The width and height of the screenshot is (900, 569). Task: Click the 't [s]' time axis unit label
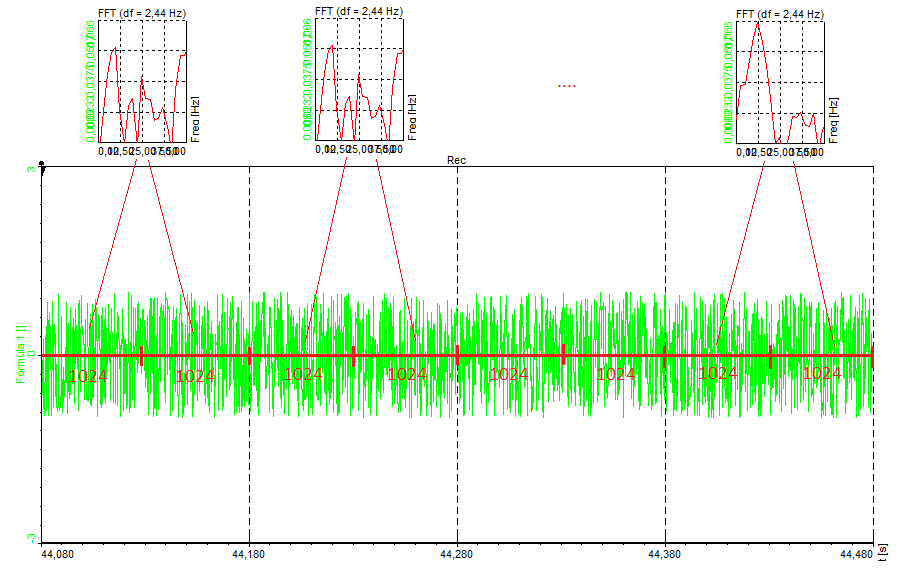(x=883, y=554)
